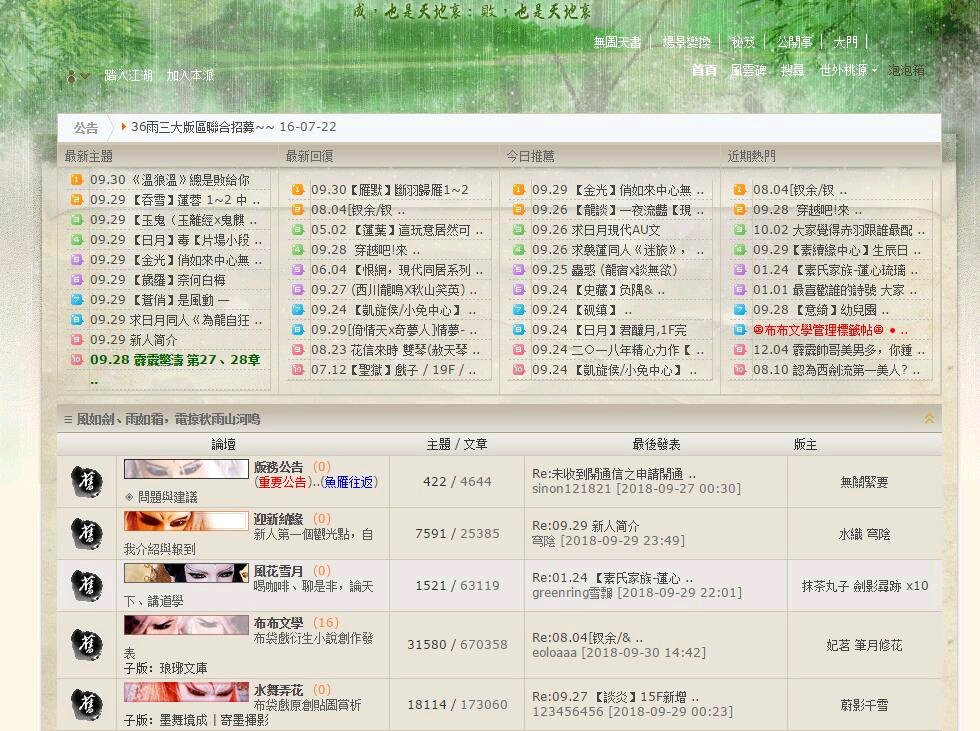Open 風花雪月 banner thumbnail
The image size is (980, 731).
pos(186,572)
